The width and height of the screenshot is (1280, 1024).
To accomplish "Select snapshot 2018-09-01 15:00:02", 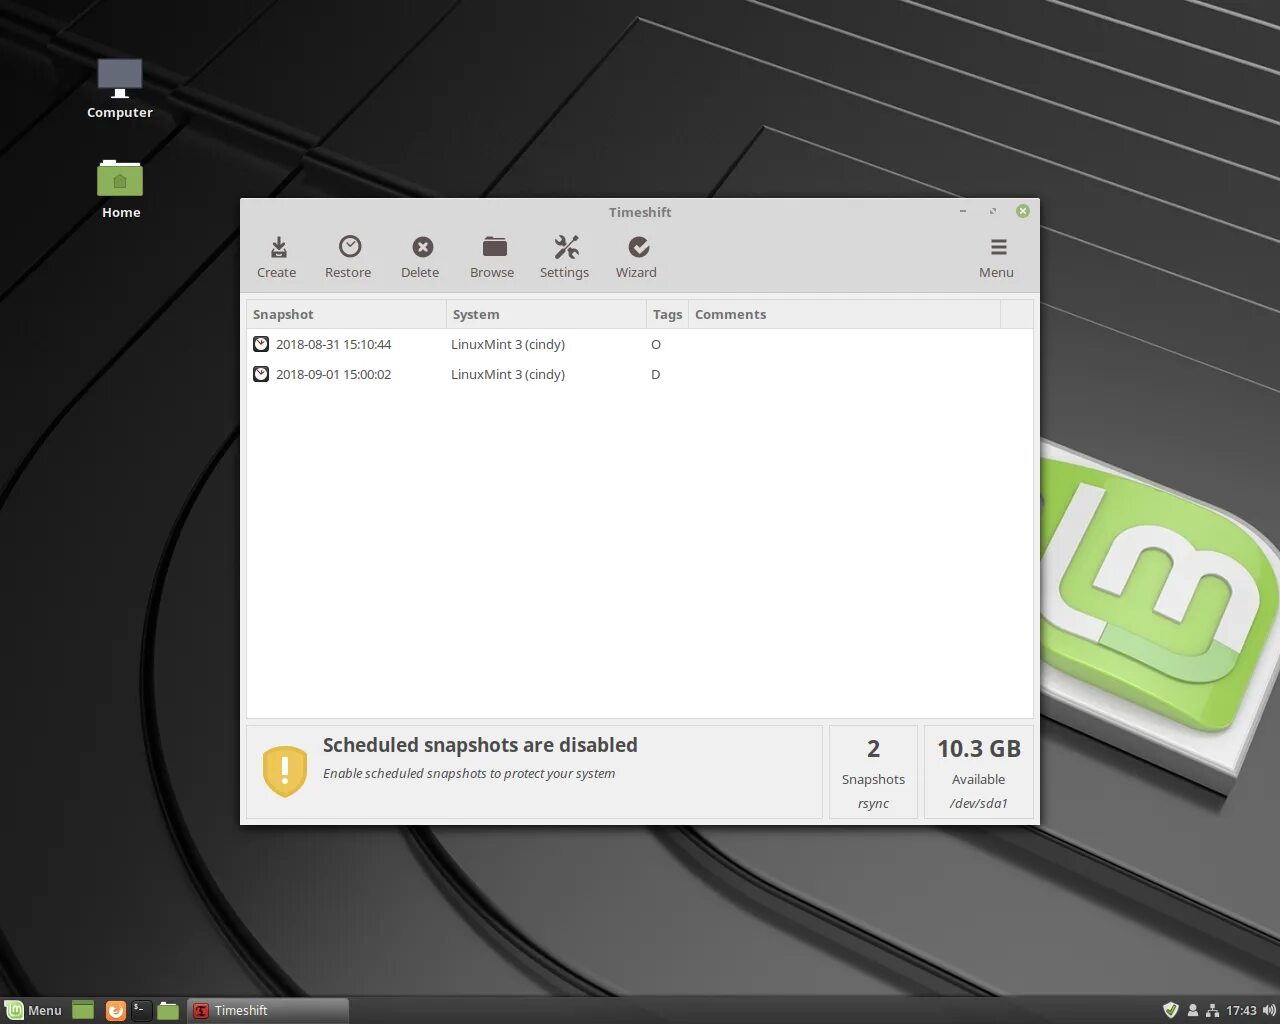I will coord(640,374).
